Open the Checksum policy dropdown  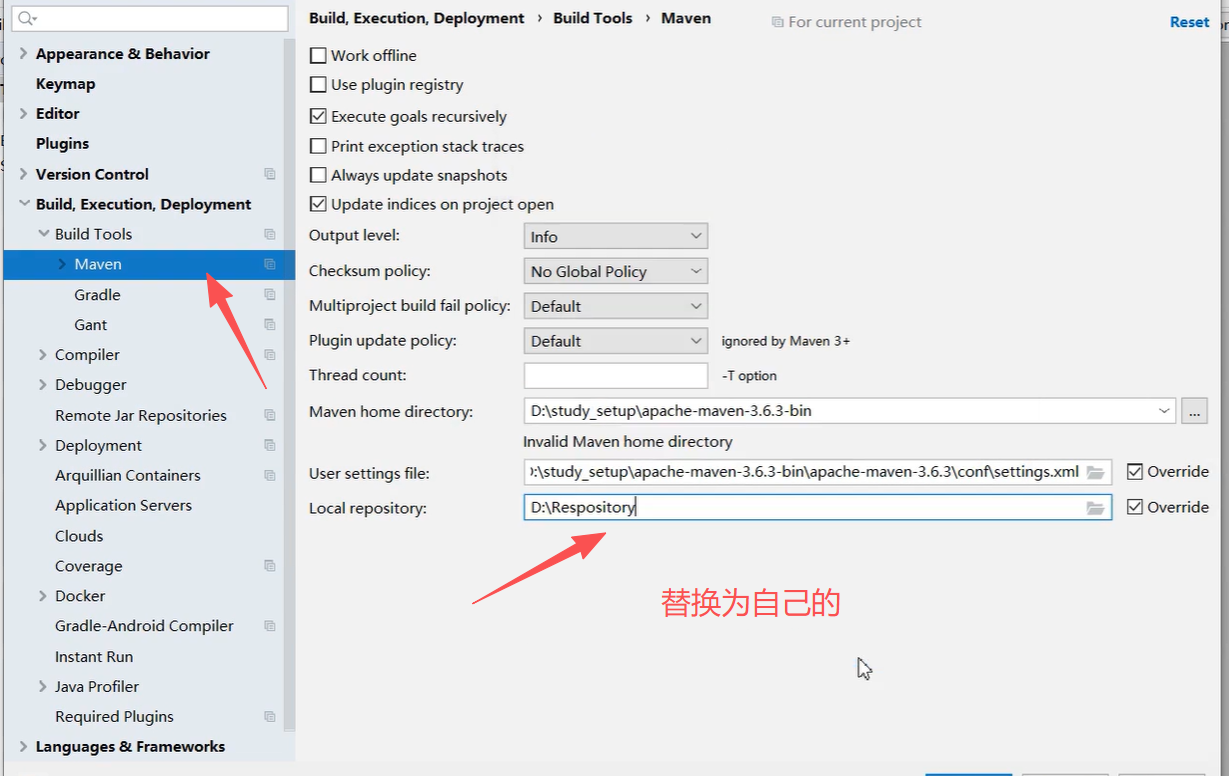pyautogui.click(x=616, y=271)
